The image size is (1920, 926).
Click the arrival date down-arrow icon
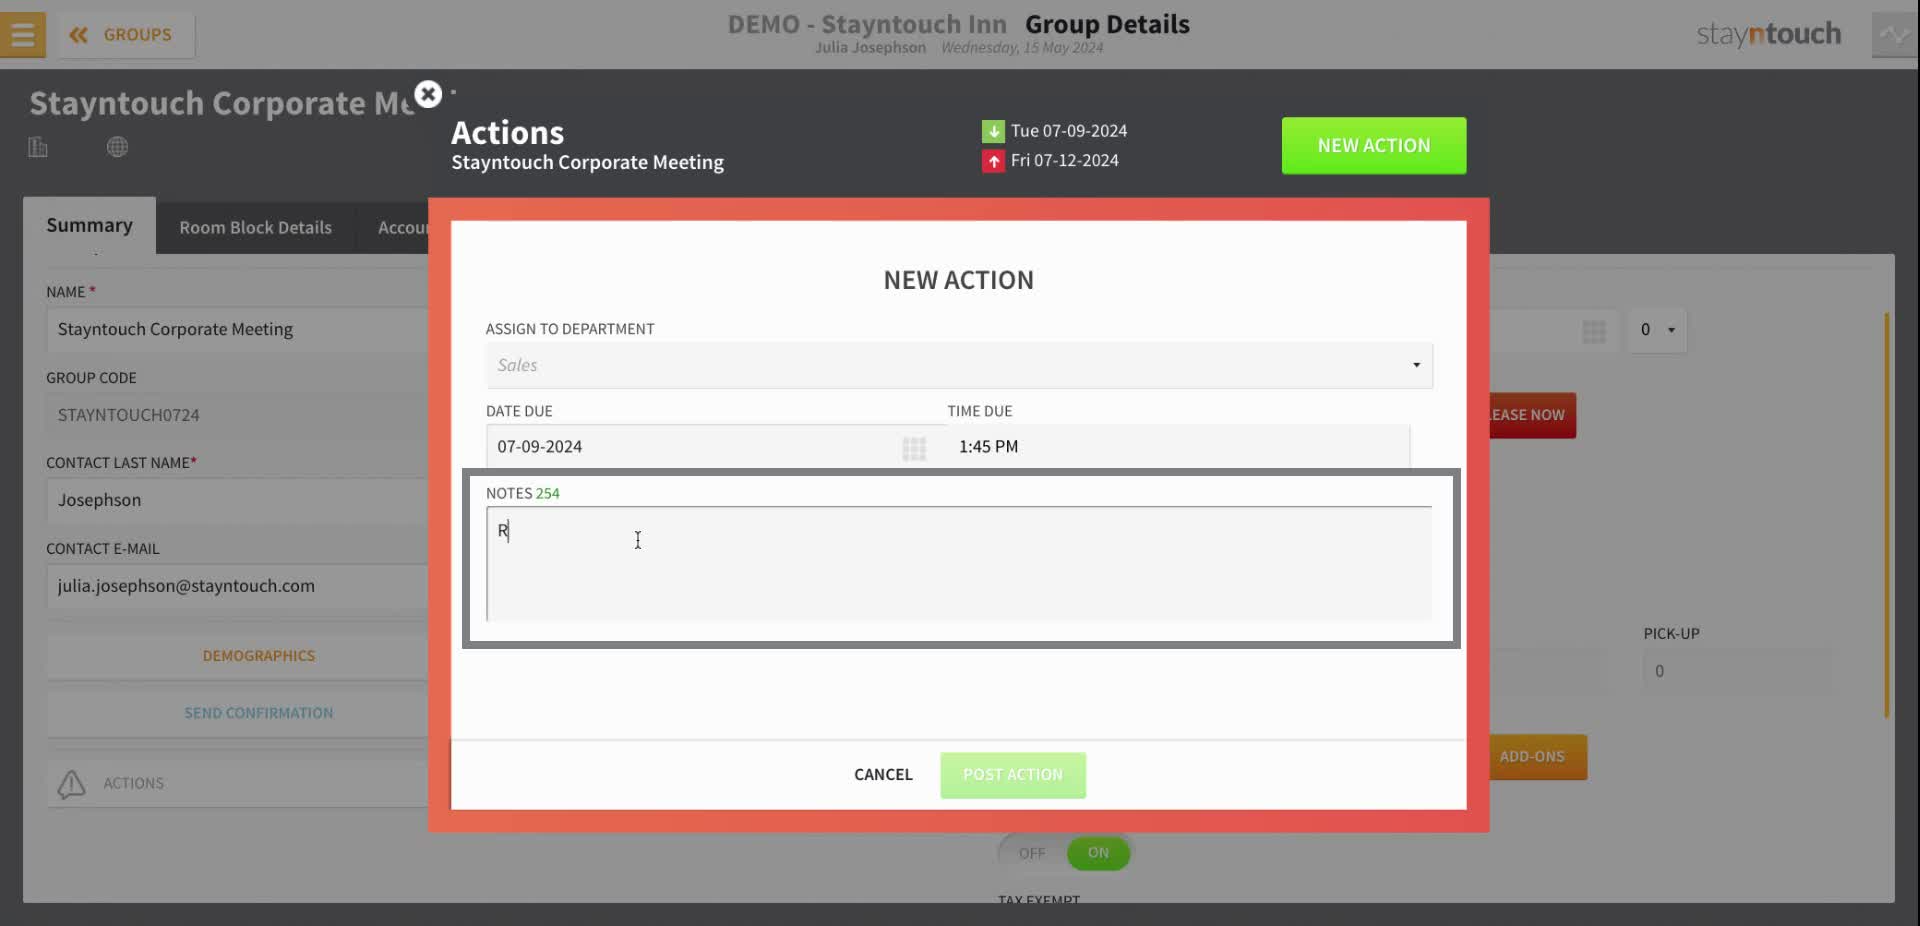point(993,132)
